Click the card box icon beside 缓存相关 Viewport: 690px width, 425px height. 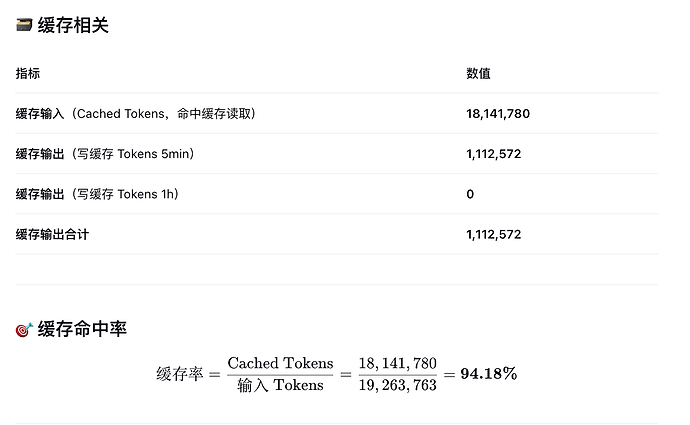(24, 25)
